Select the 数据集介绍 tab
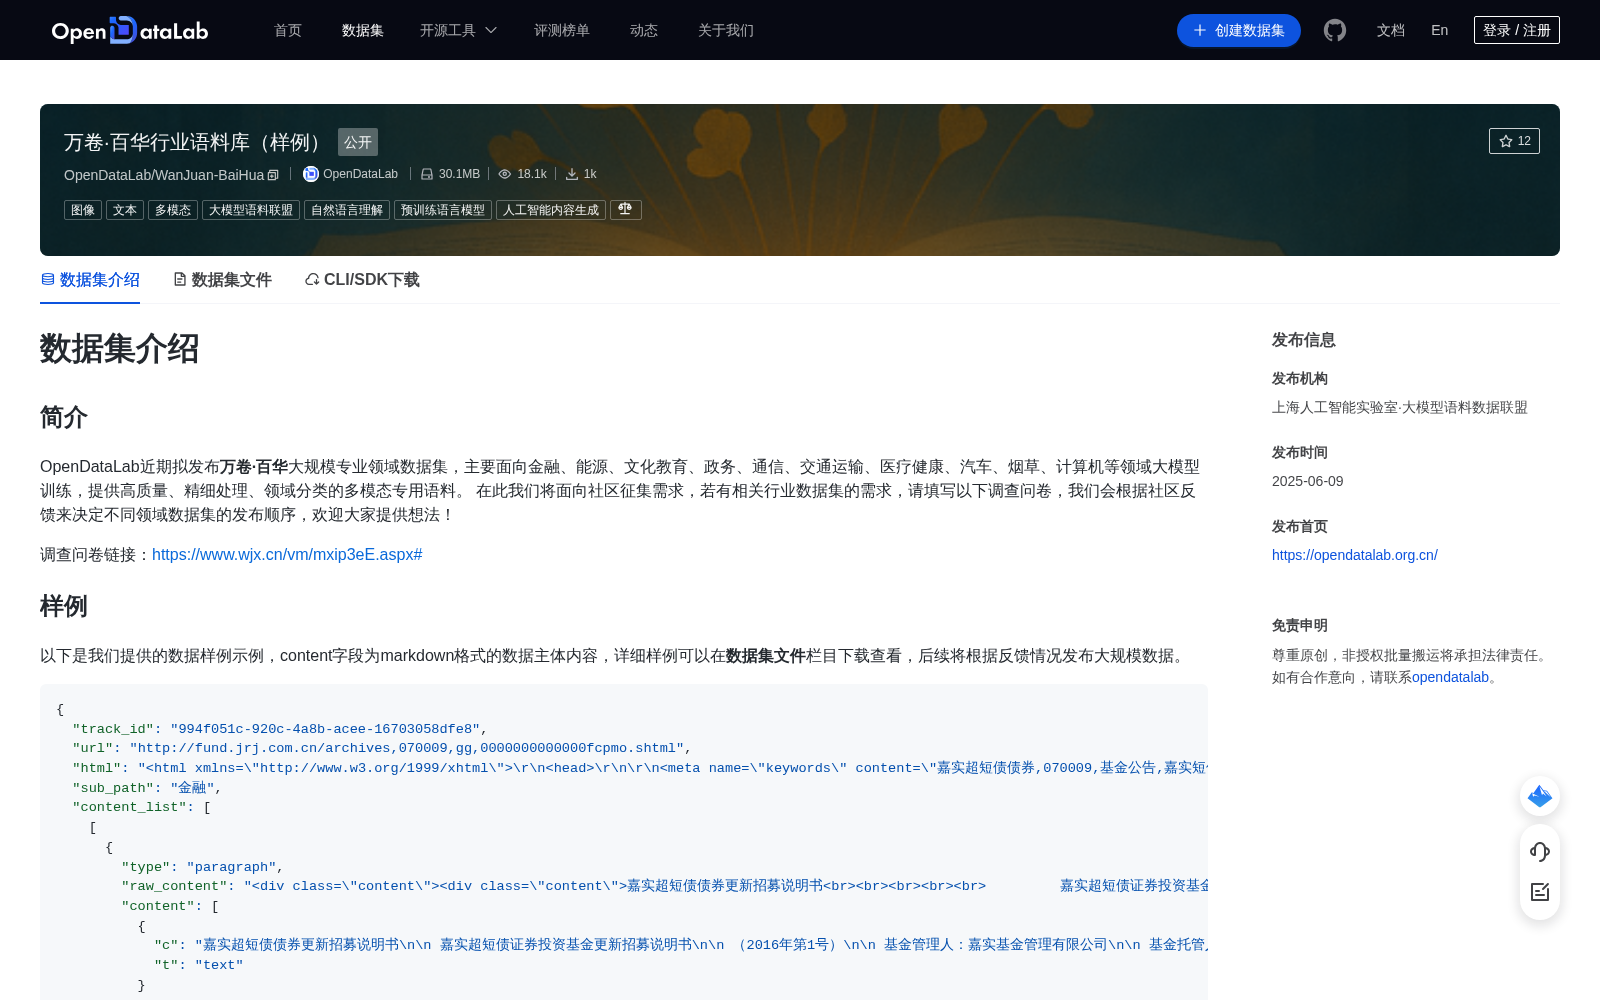 click(90, 280)
